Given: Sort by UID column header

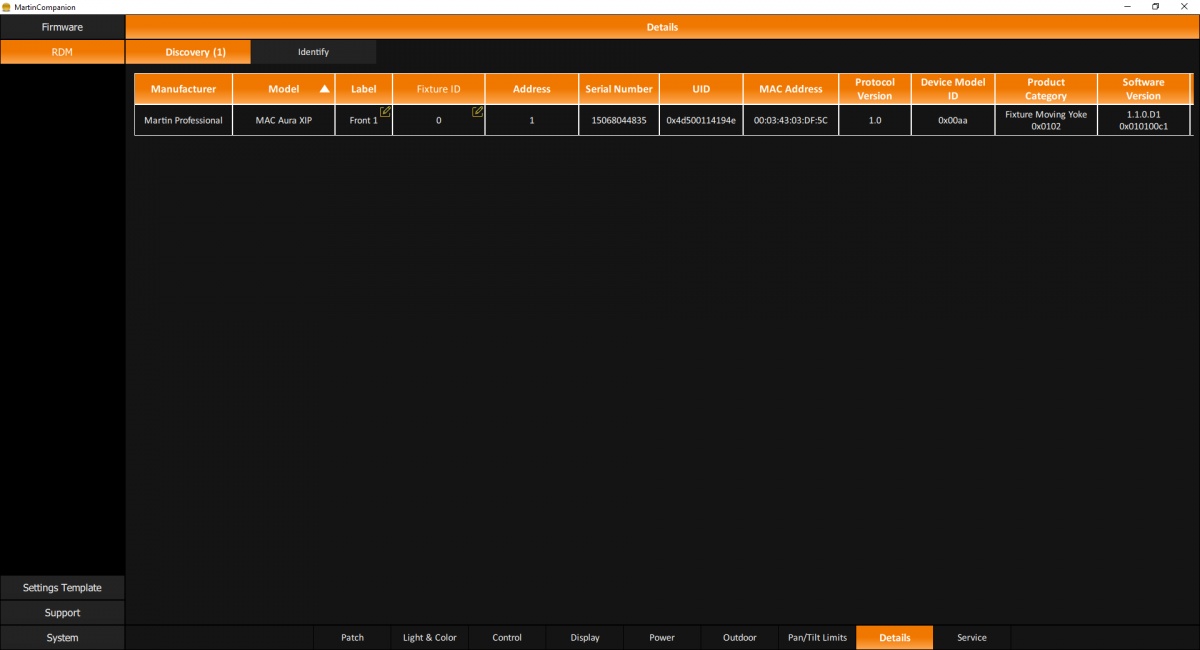Looking at the screenshot, I should (701, 89).
